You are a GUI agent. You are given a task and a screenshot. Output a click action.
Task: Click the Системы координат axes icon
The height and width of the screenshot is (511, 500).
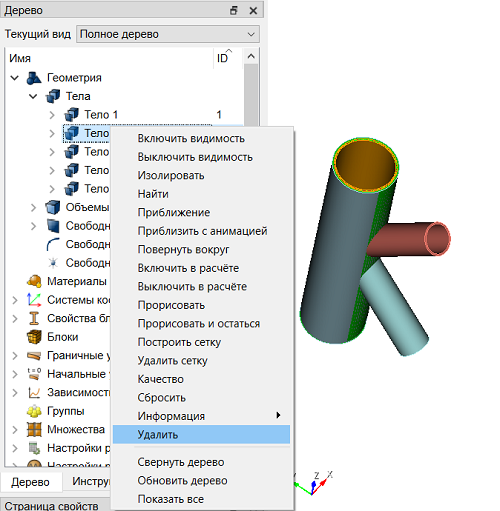coord(34,300)
